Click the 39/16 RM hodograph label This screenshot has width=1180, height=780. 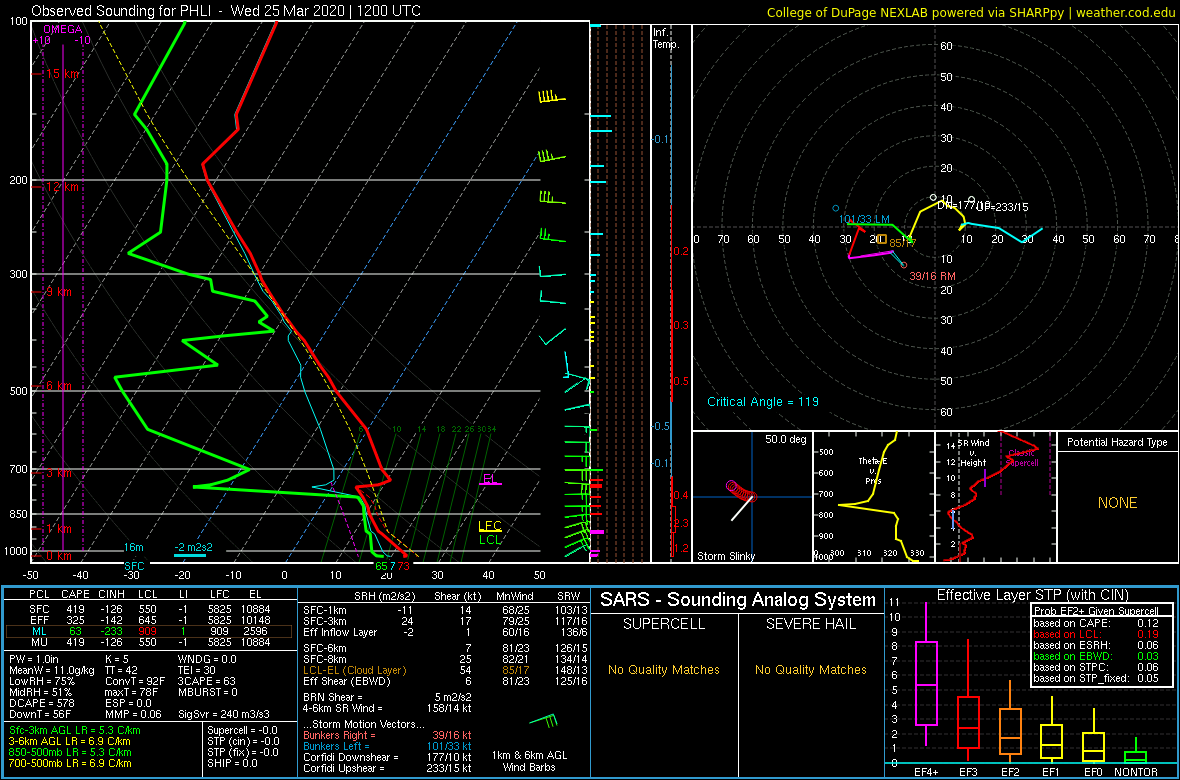coord(932,276)
